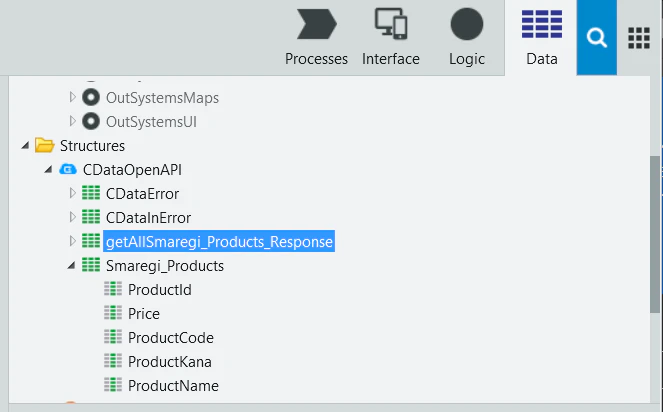Select the ProductId attribute
Viewport: 663px width, 412px height.
coord(160,290)
